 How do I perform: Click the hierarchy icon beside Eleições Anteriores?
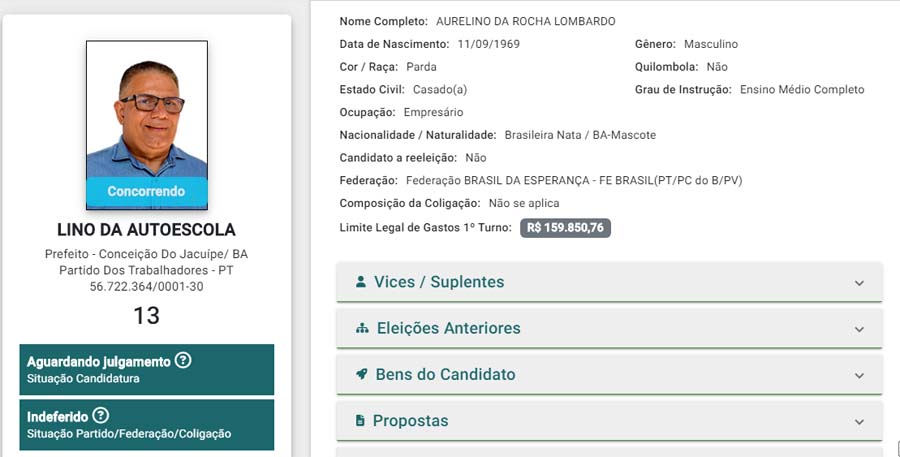362,328
